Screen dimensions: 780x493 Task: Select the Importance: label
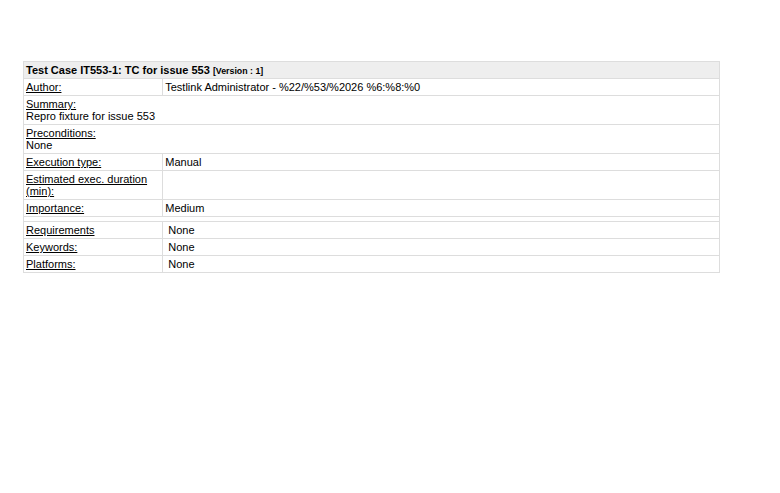tap(55, 208)
